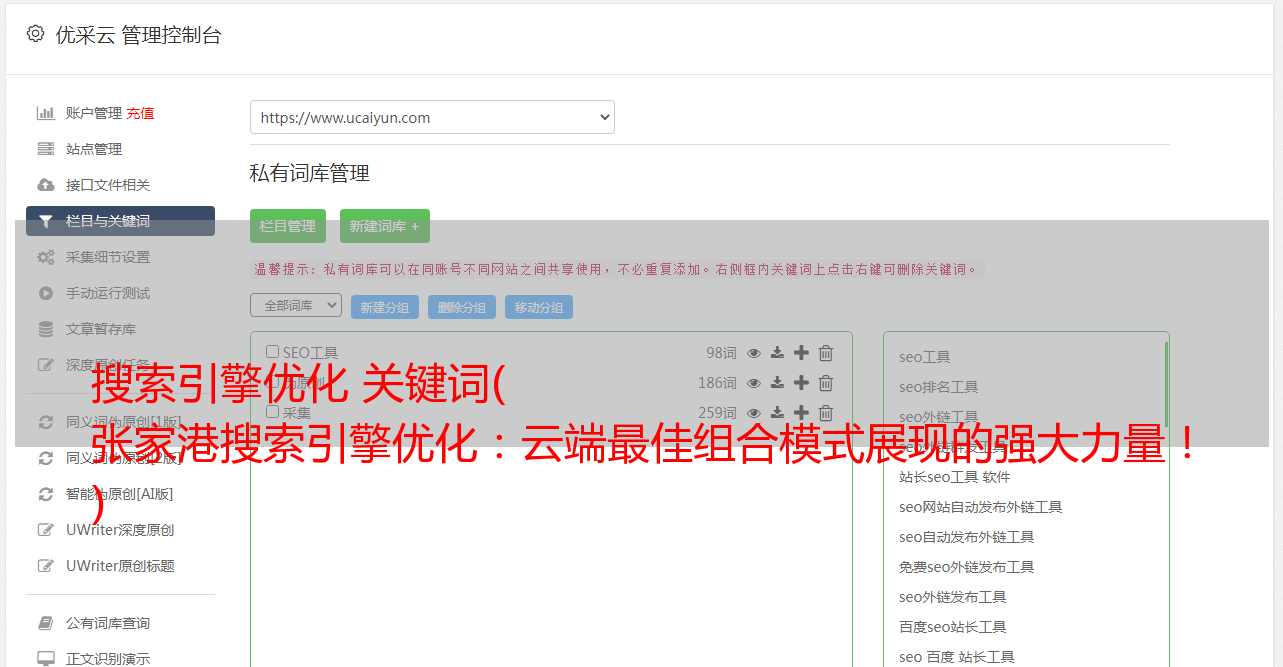Click the red 充值 recharge link

(140, 113)
